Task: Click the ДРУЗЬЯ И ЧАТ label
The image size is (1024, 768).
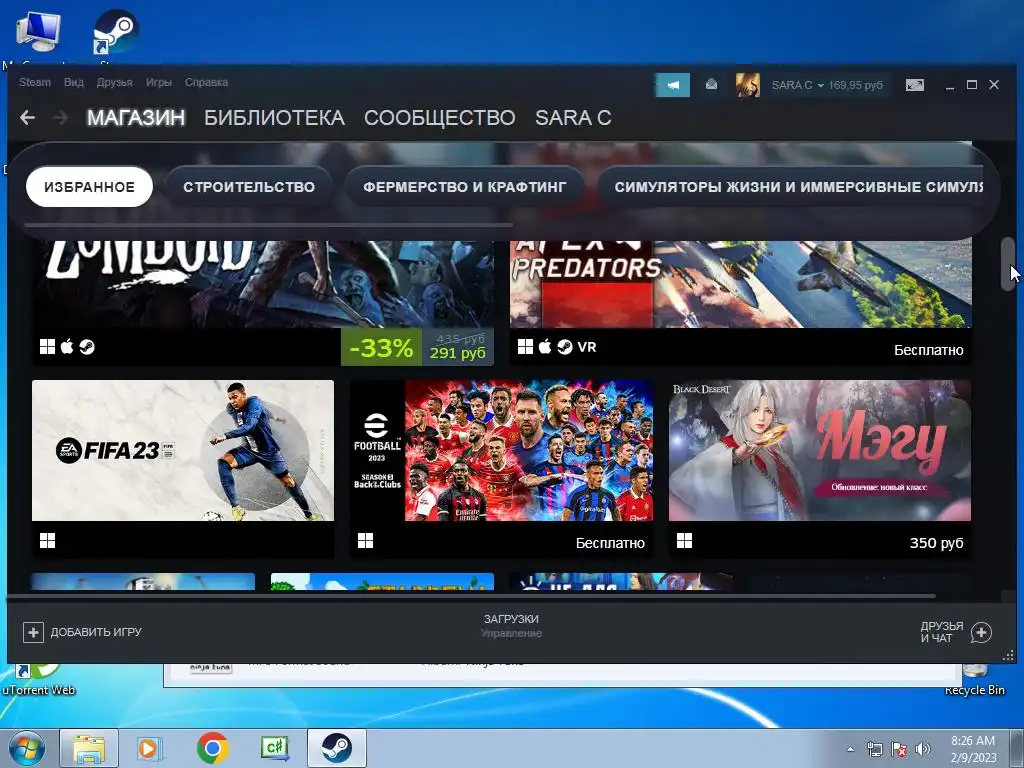Action: (942, 632)
